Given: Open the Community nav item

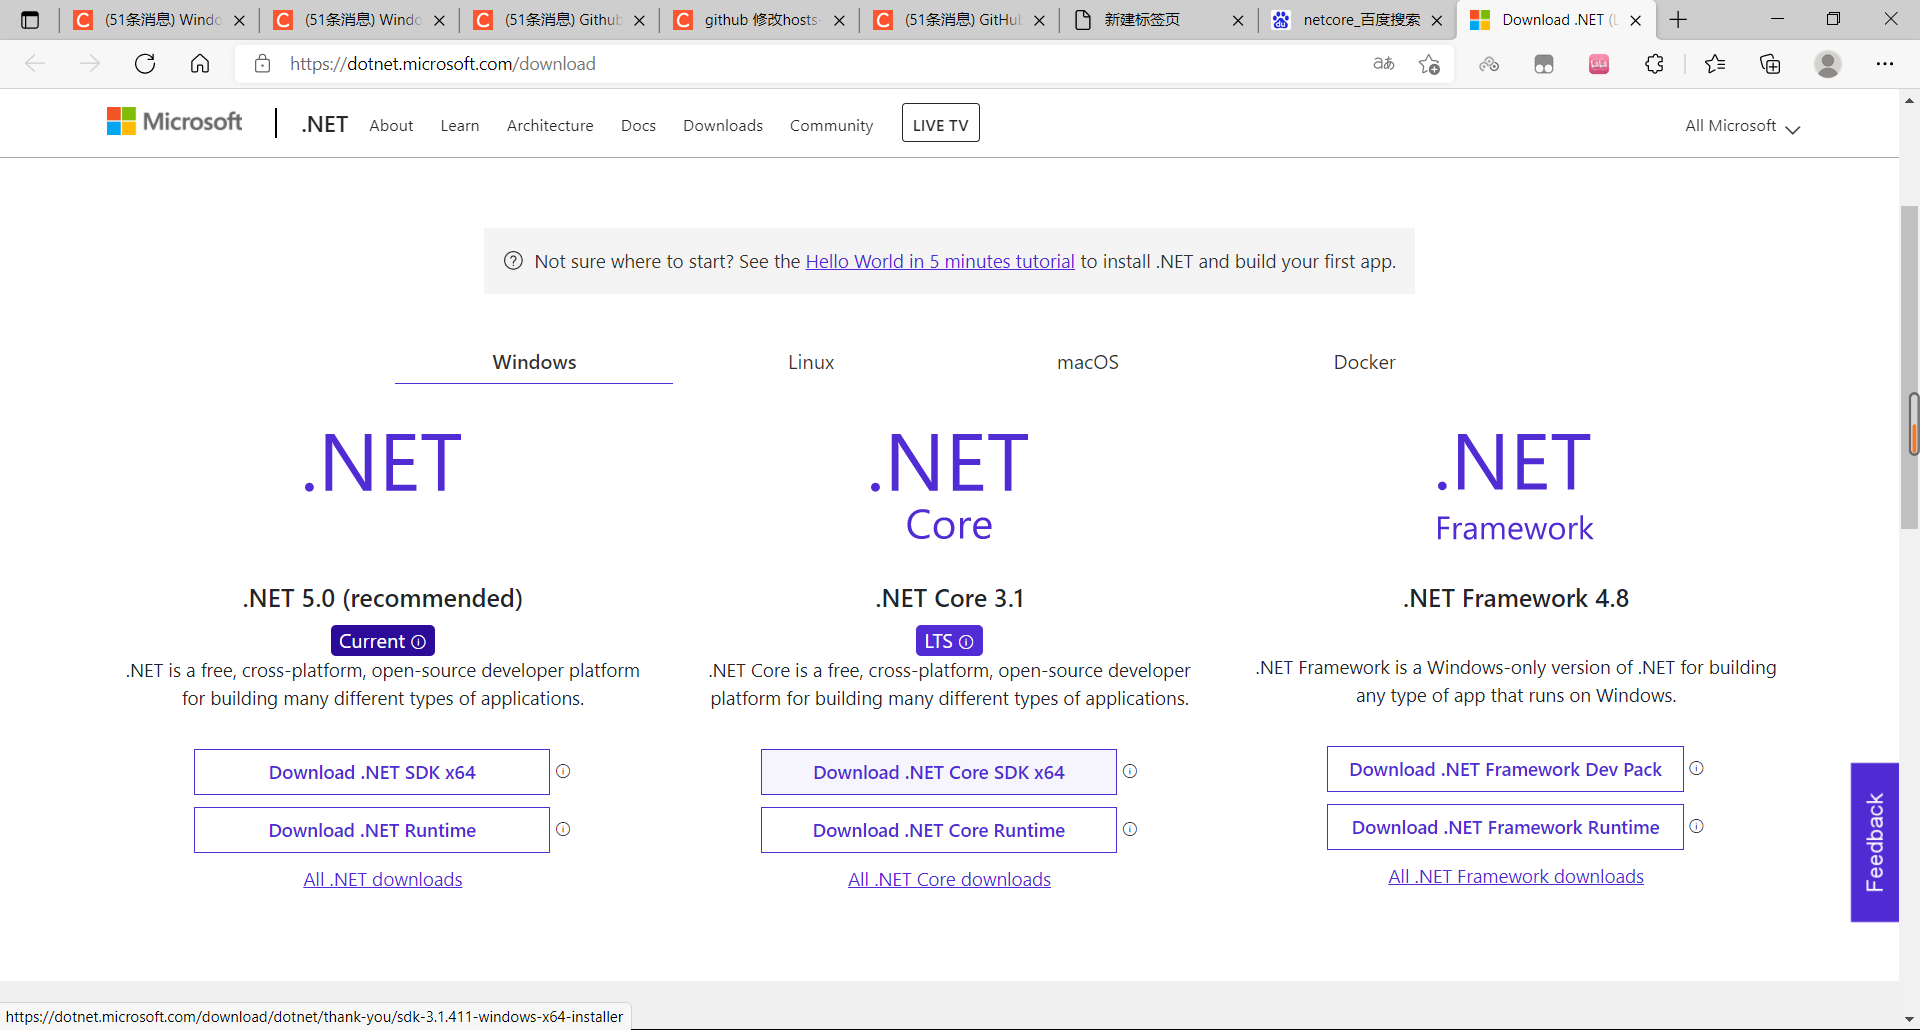Looking at the screenshot, I should [831, 126].
